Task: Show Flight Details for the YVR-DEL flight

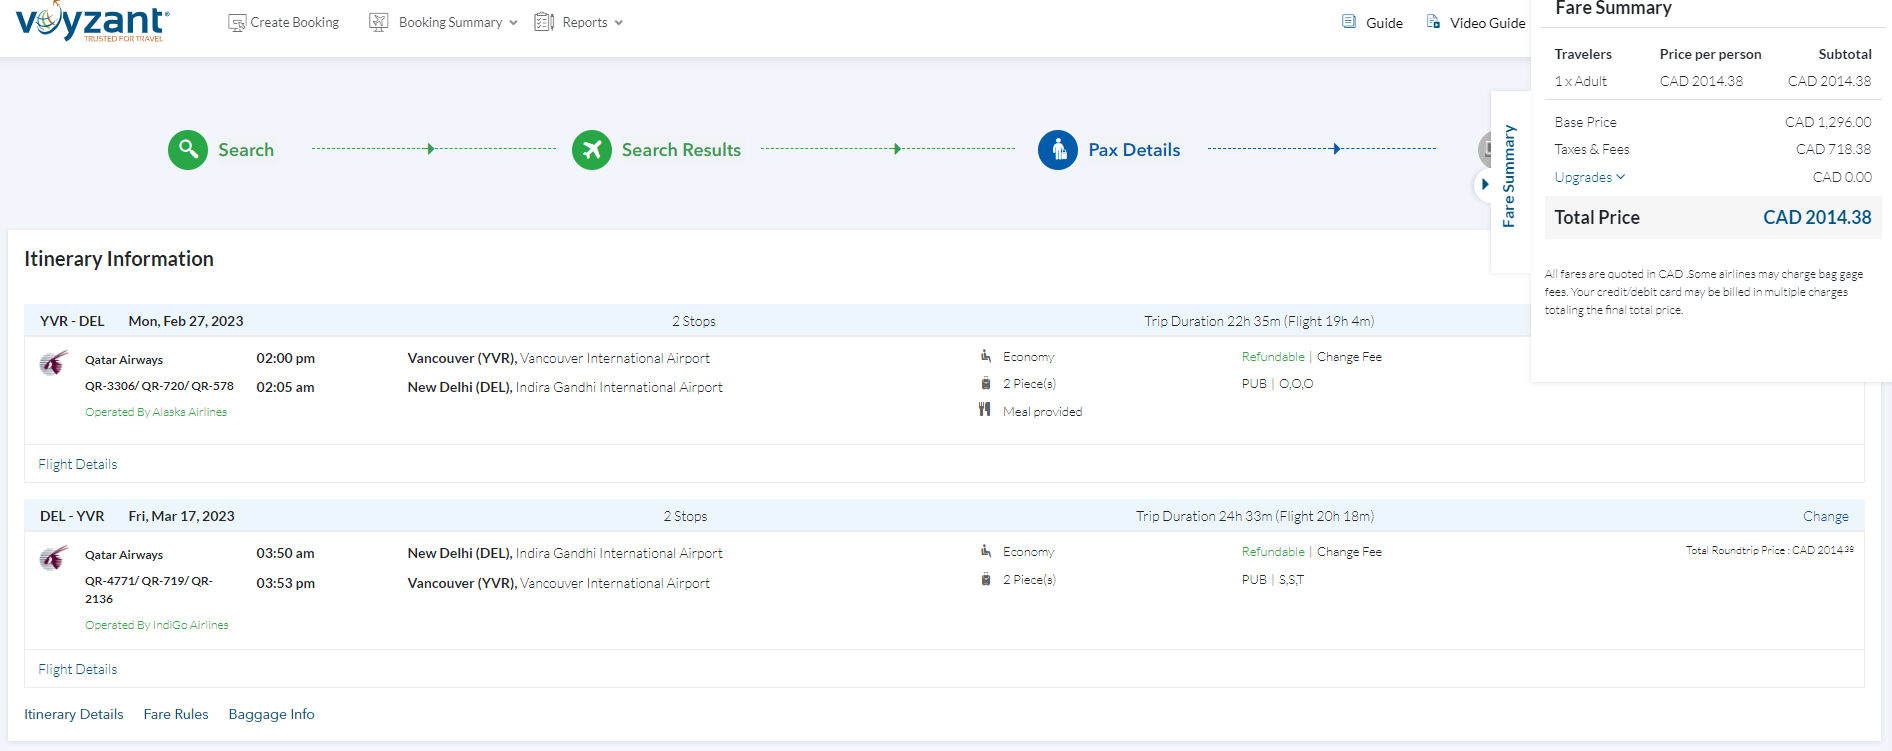Action: pos(78,464)
